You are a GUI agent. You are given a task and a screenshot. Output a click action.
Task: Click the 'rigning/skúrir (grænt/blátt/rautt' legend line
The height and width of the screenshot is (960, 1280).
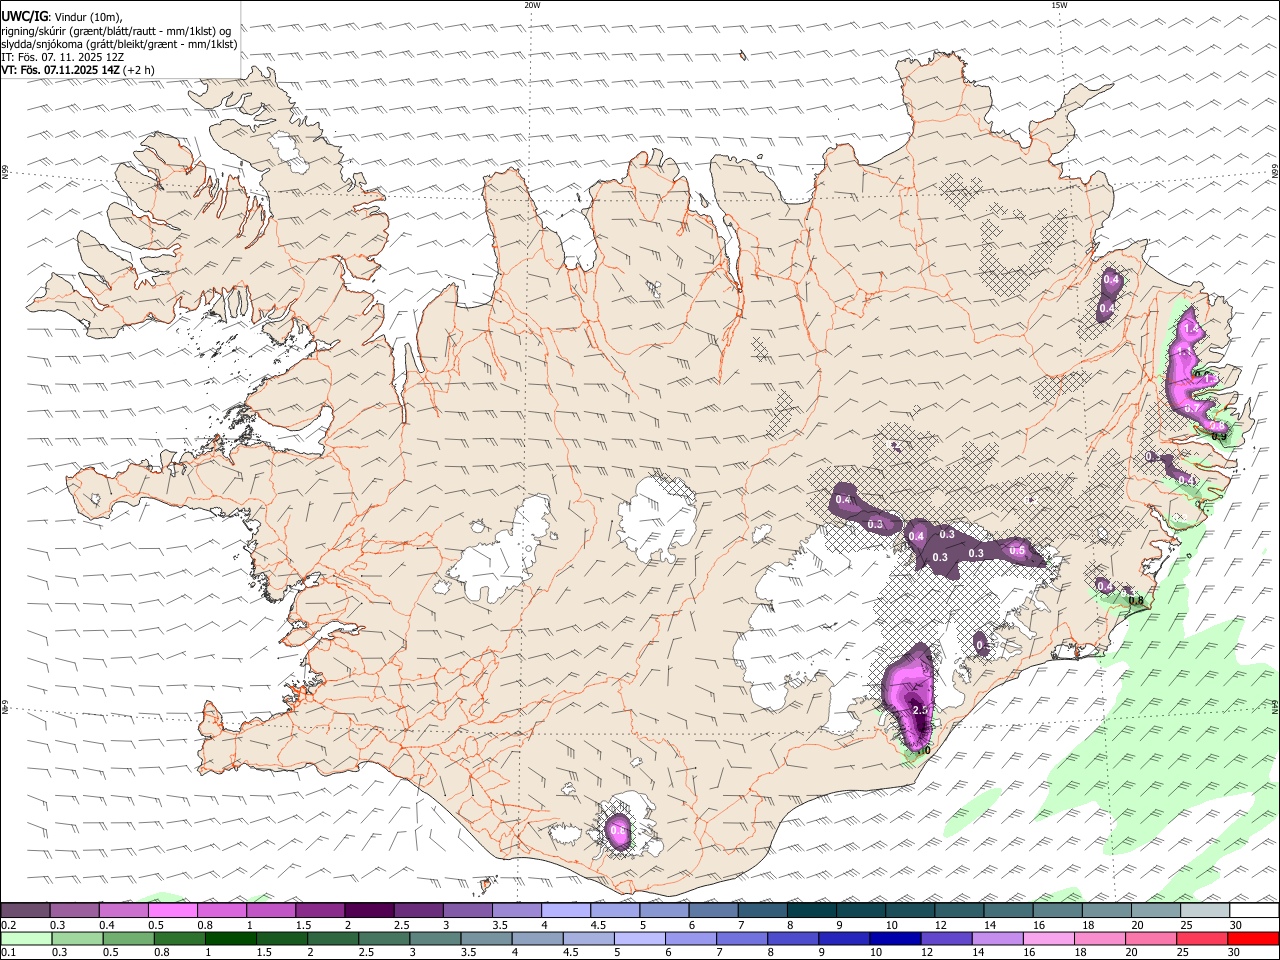pyautogui.click(x=117, y=30)
